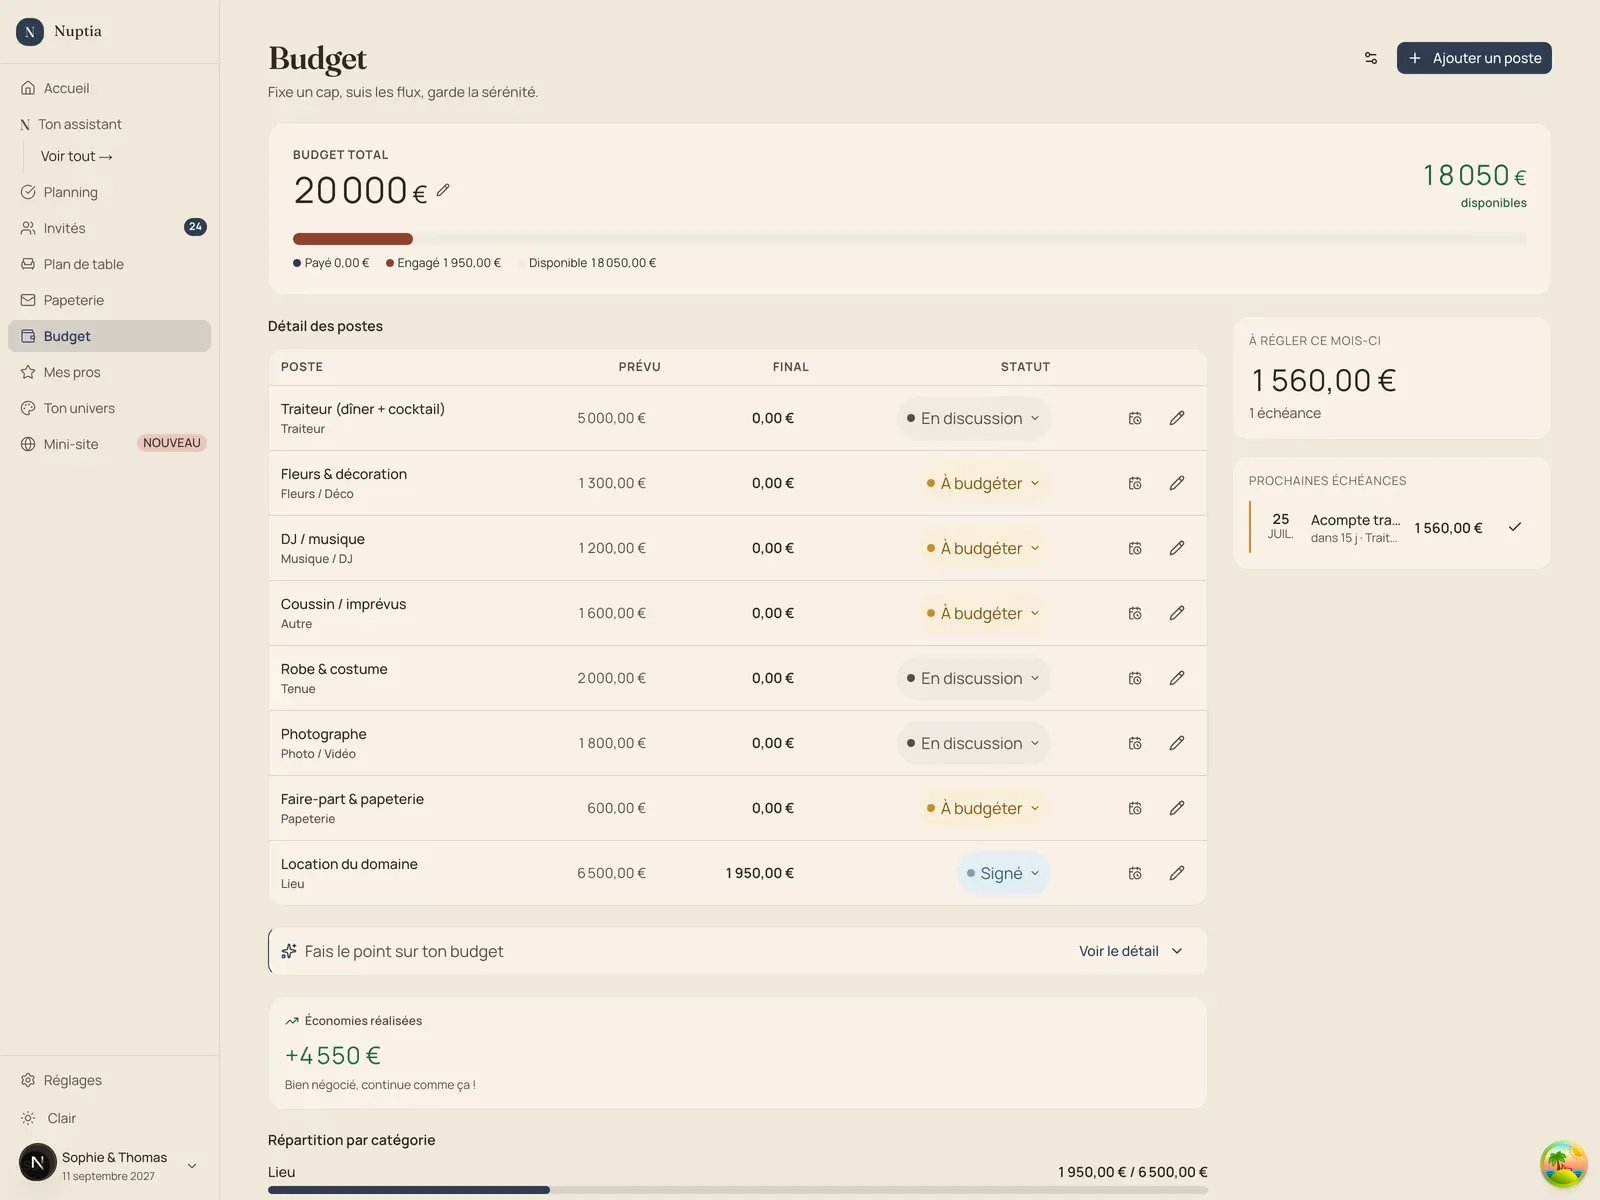Change status of Traiteur from En discussion
The image size is (1600, 1200).
pos(974,418)
